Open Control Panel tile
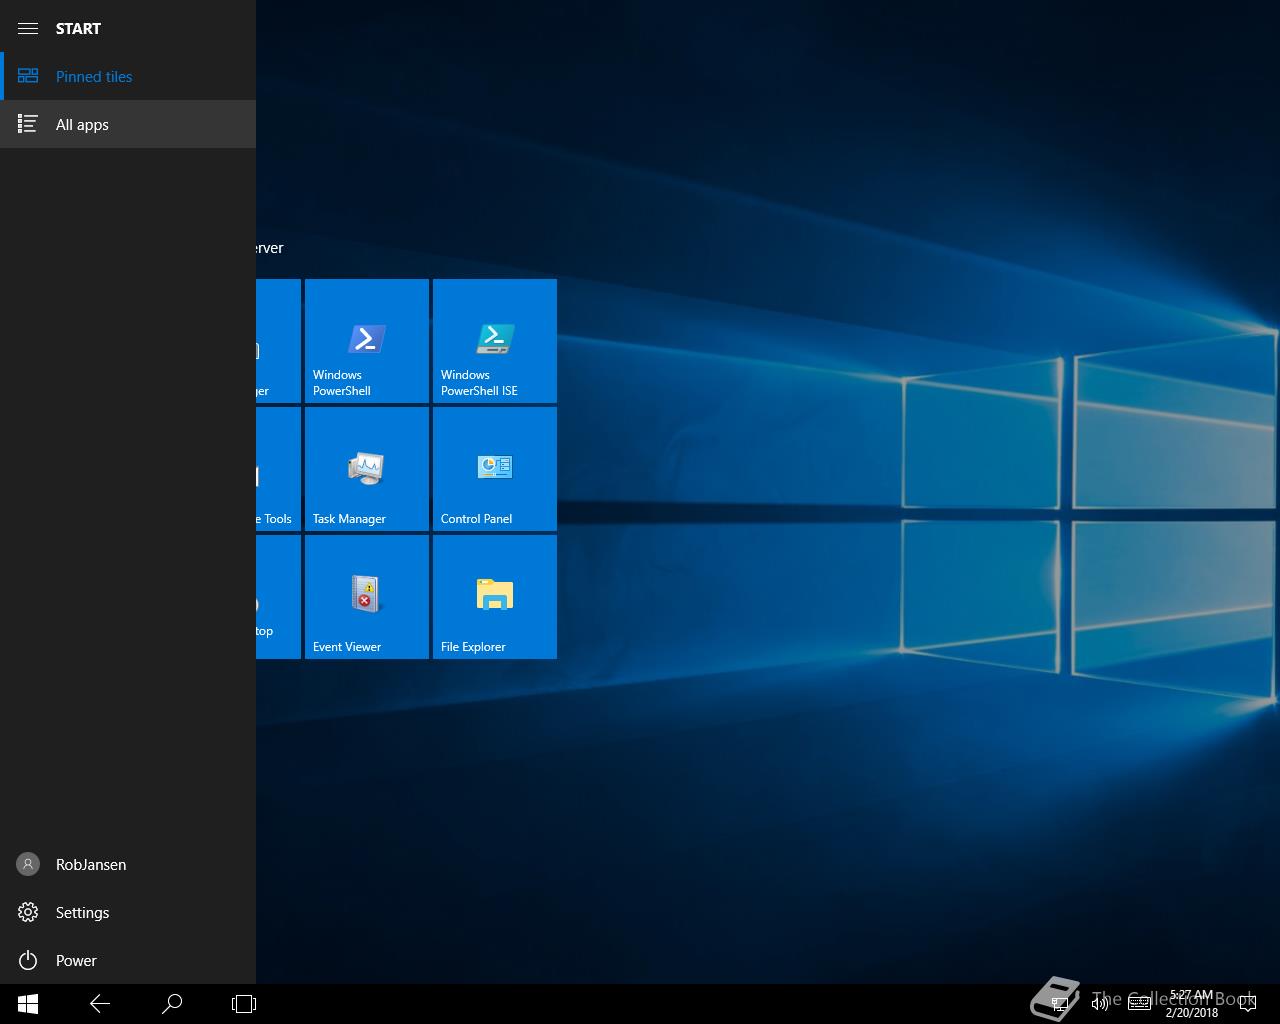Viewport: 1280px width, 1024px height. pos(495,469)
